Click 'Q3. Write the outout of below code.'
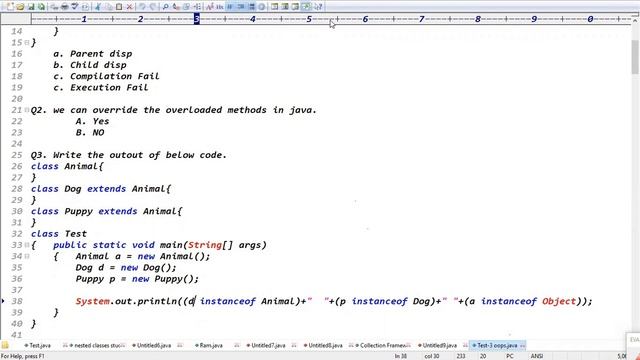Screen dimensions: 640x360 tap(129, 155)
